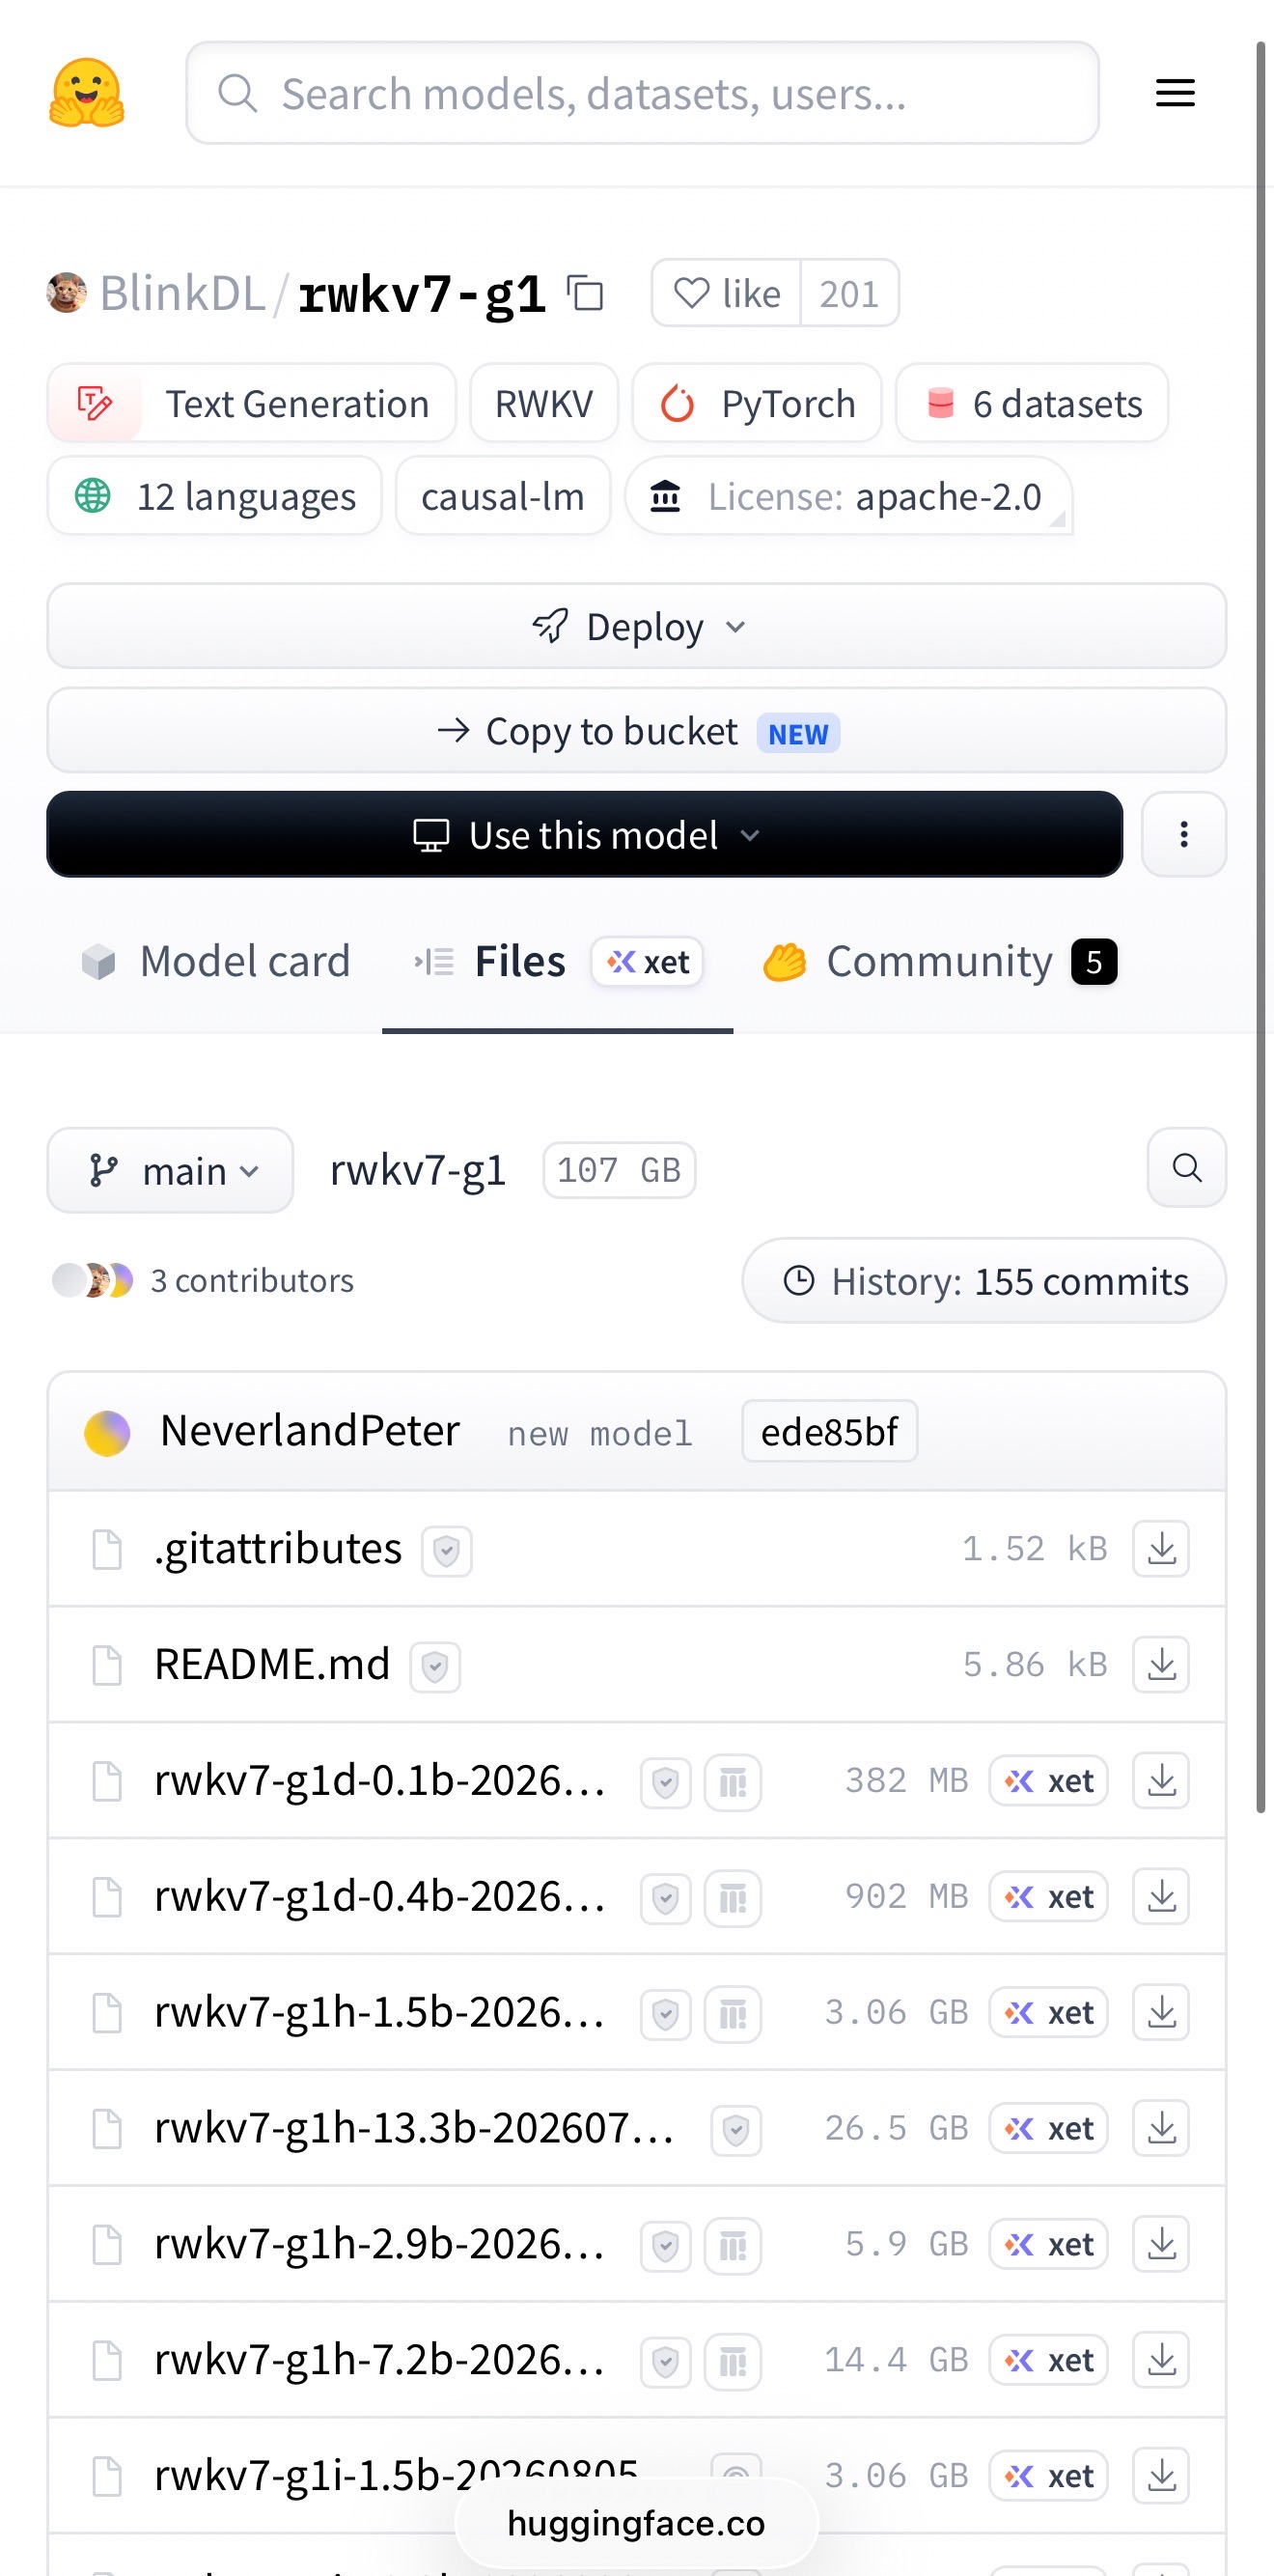The width and height of the screenshot is (1274, 2576).
Task: Download README.md via its arrow icon
Action: click(x=1160, y=1665)
